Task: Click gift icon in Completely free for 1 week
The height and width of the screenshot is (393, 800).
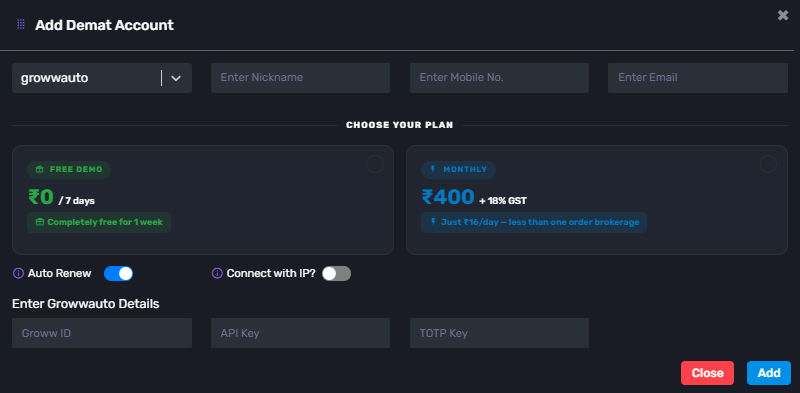Action: pos(40,223)
